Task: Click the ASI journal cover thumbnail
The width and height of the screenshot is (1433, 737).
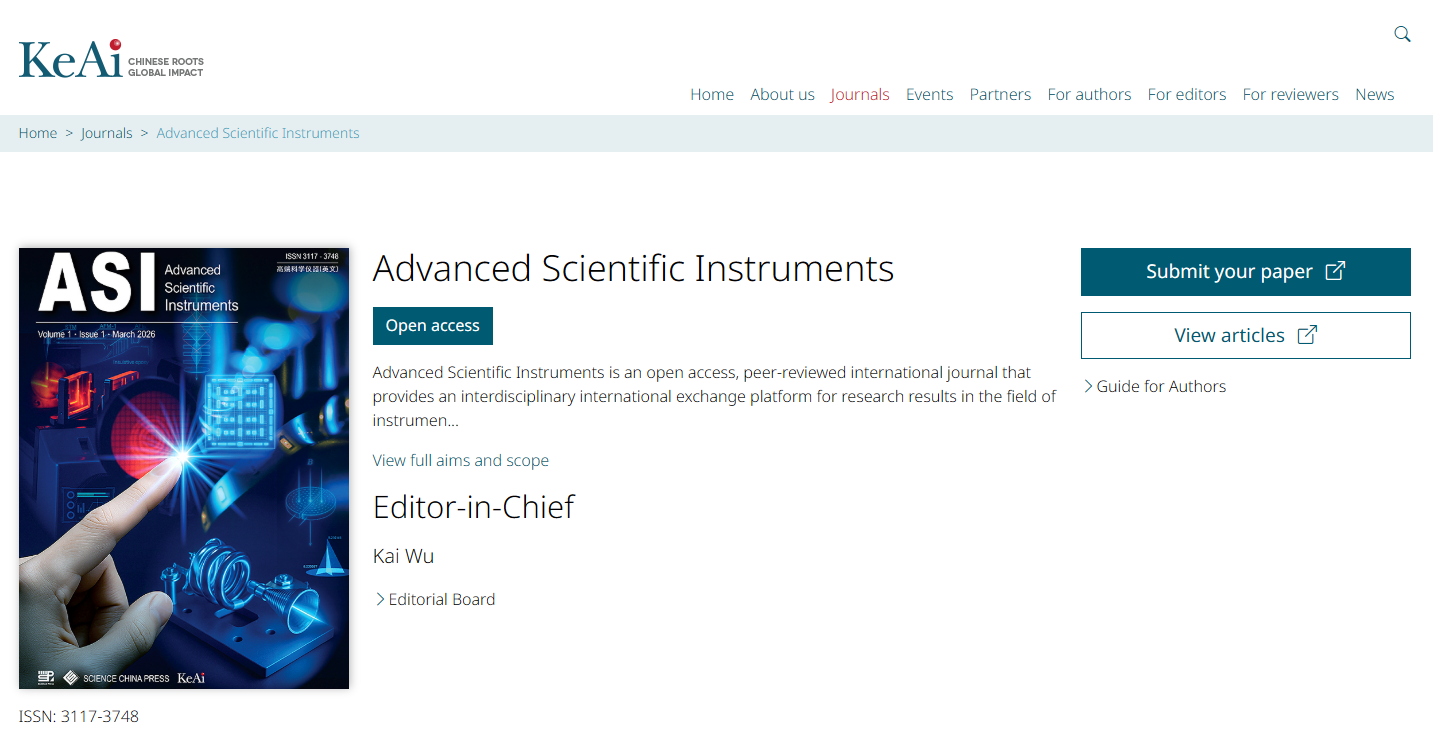Action: pyautogui.click(x=184, y=468)
